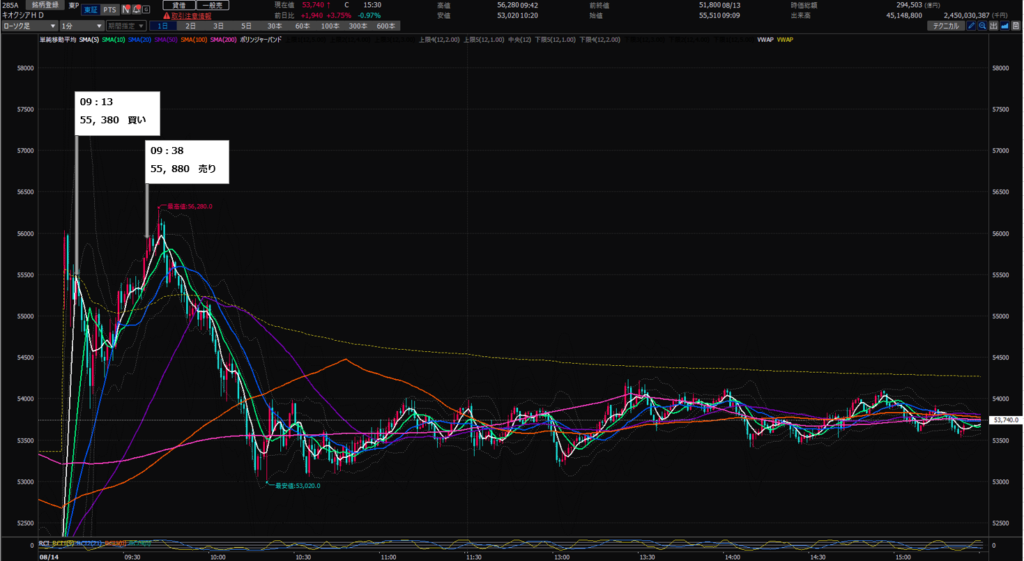Click the 最高値:56,280.0 chart marker

(x=190, y=206)
